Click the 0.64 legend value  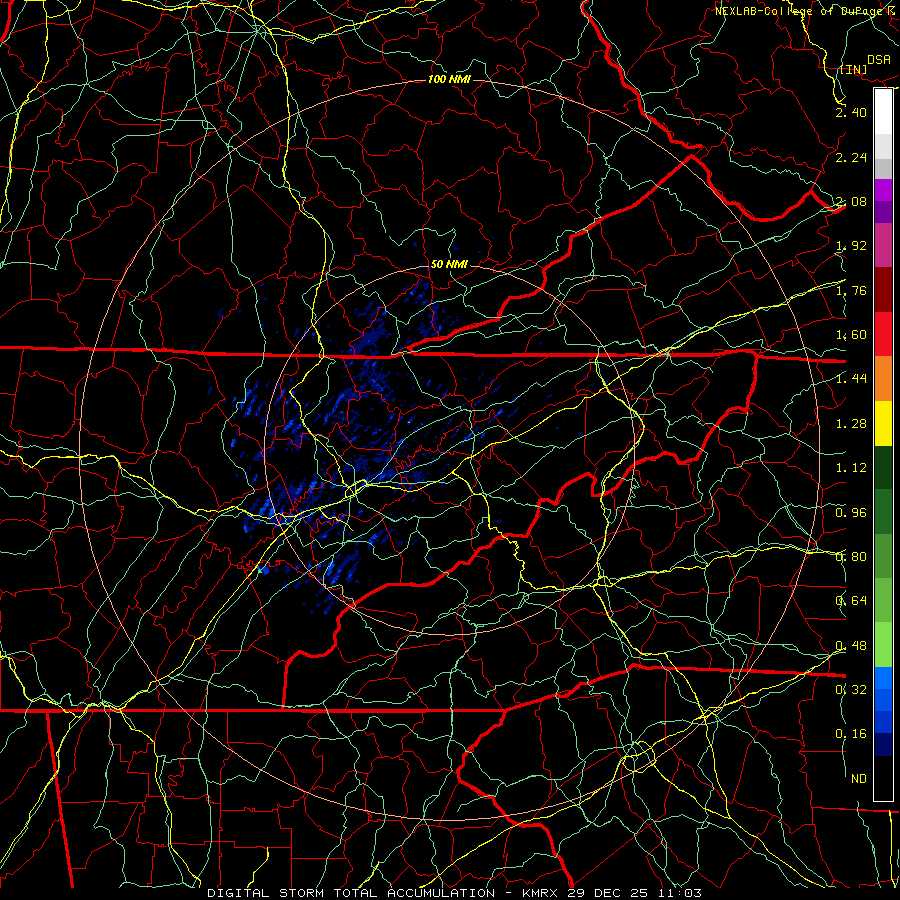click(851, 601)
